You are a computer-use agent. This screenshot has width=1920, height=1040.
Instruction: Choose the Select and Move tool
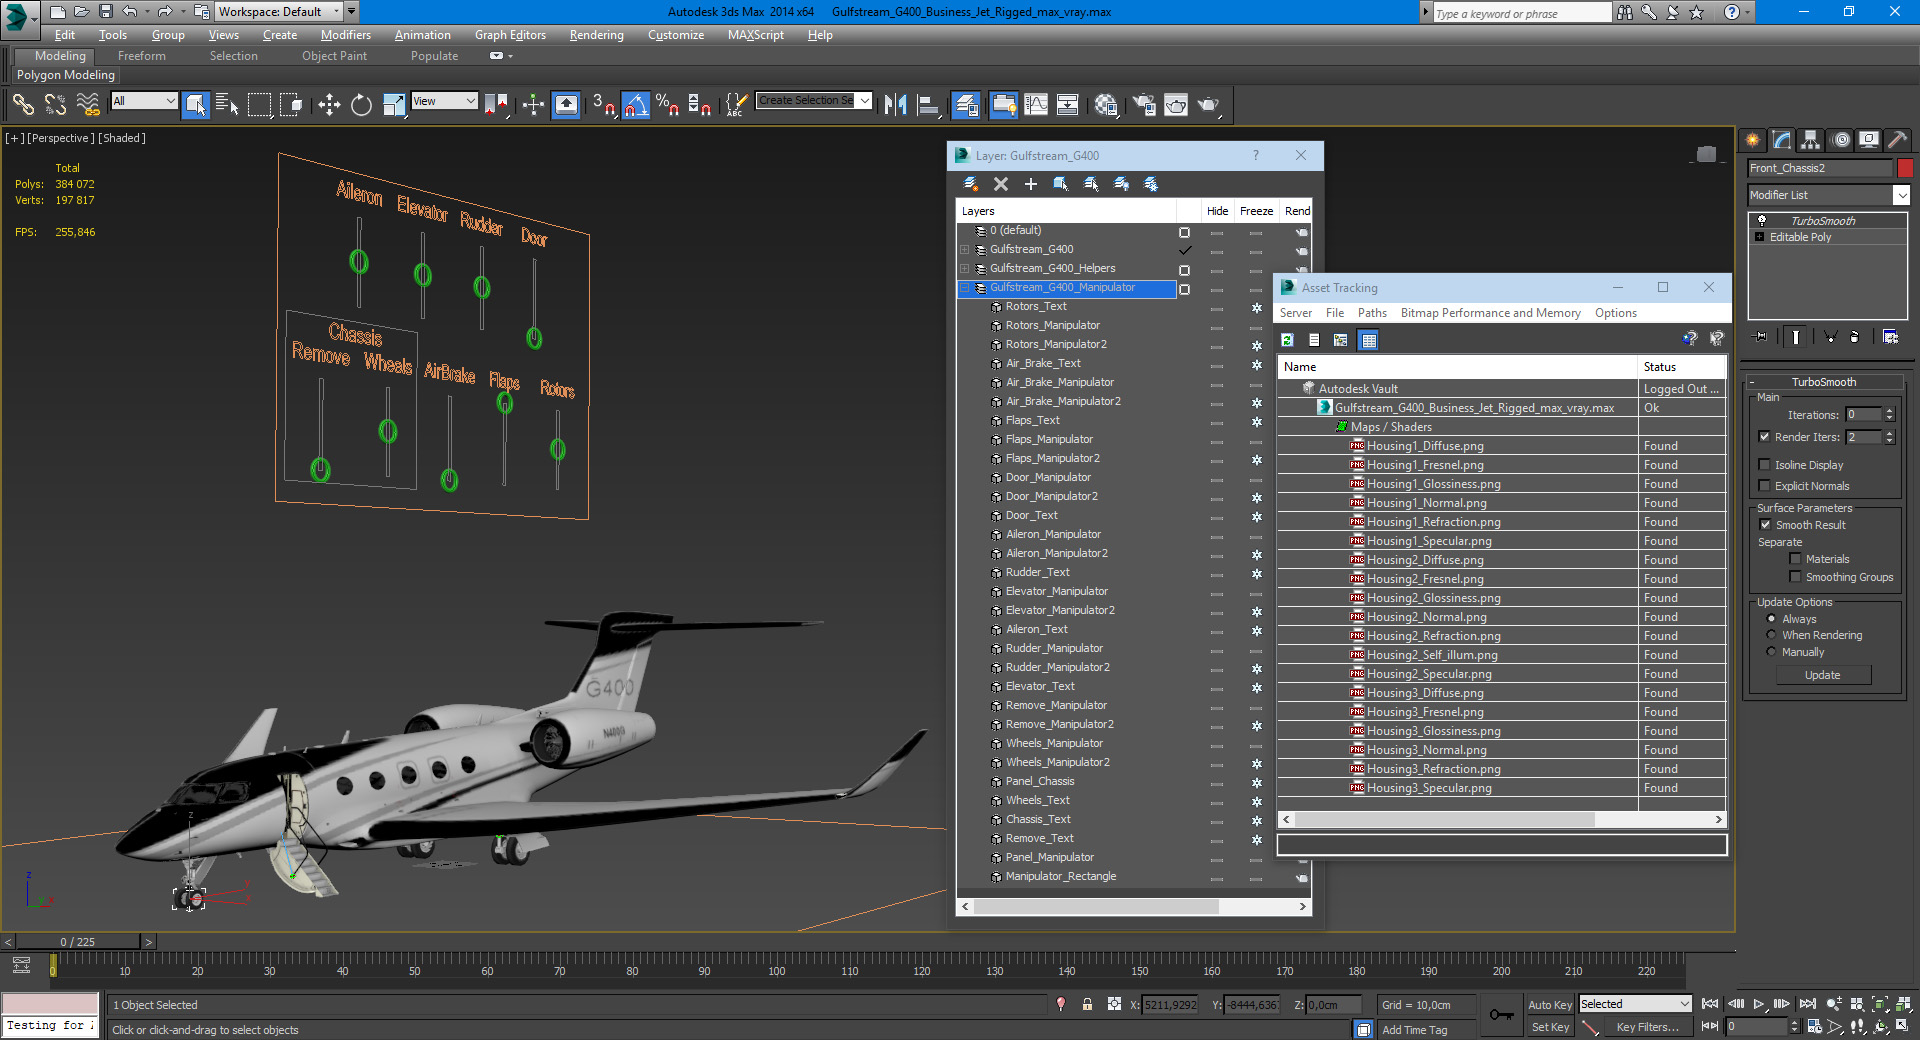tap(329, 104)
